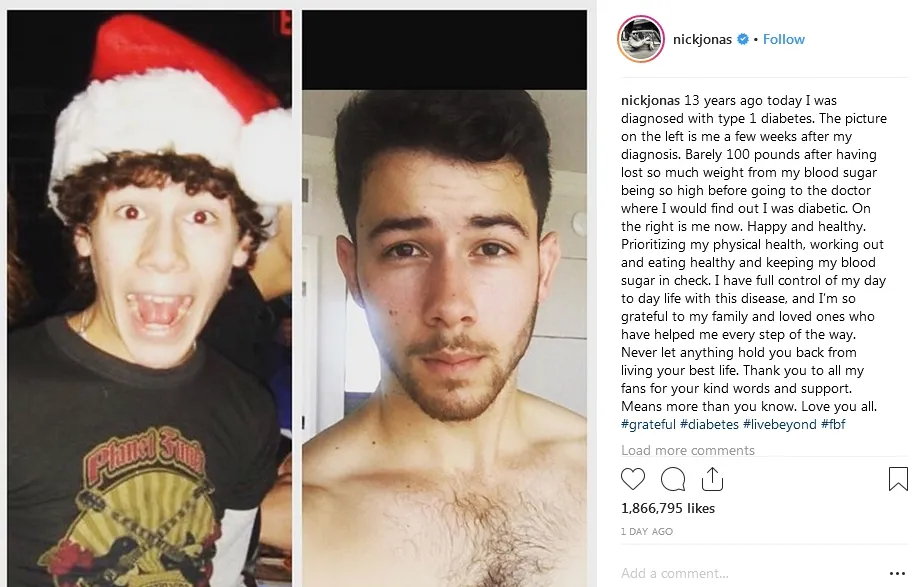Follow the nickjonas account
Image resolution: width=915 pixels, height=587 pixels.
pyautogui.click(x=784, y=39)
